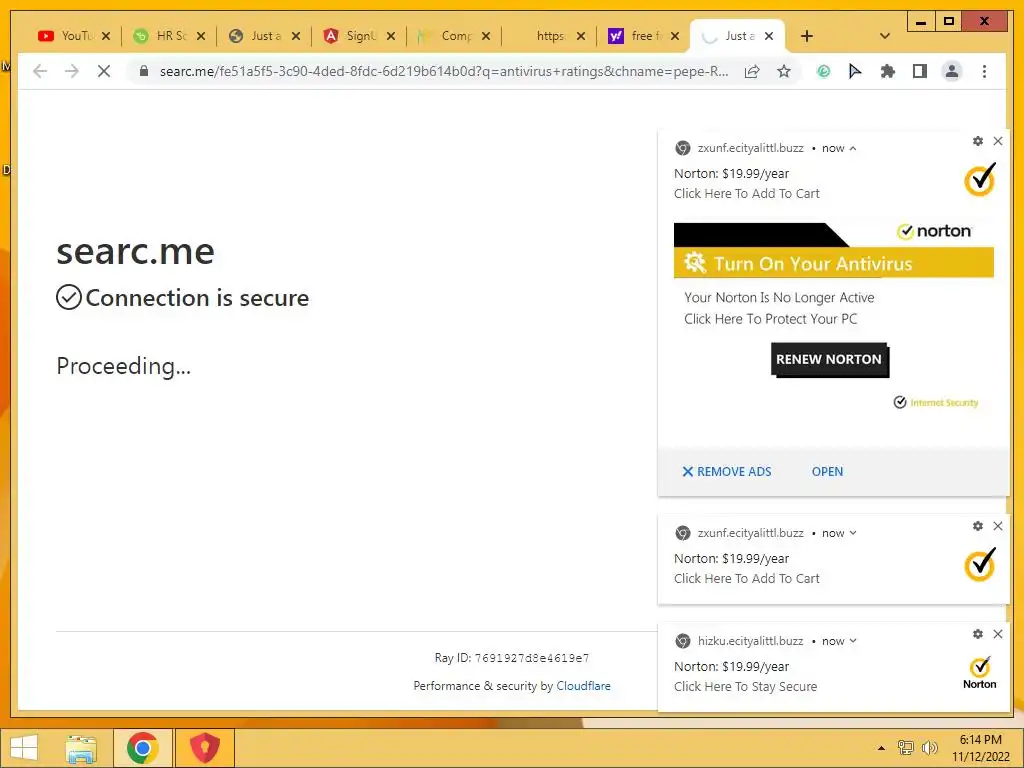Open File Explorer from the taskbar

pos(82,748)
